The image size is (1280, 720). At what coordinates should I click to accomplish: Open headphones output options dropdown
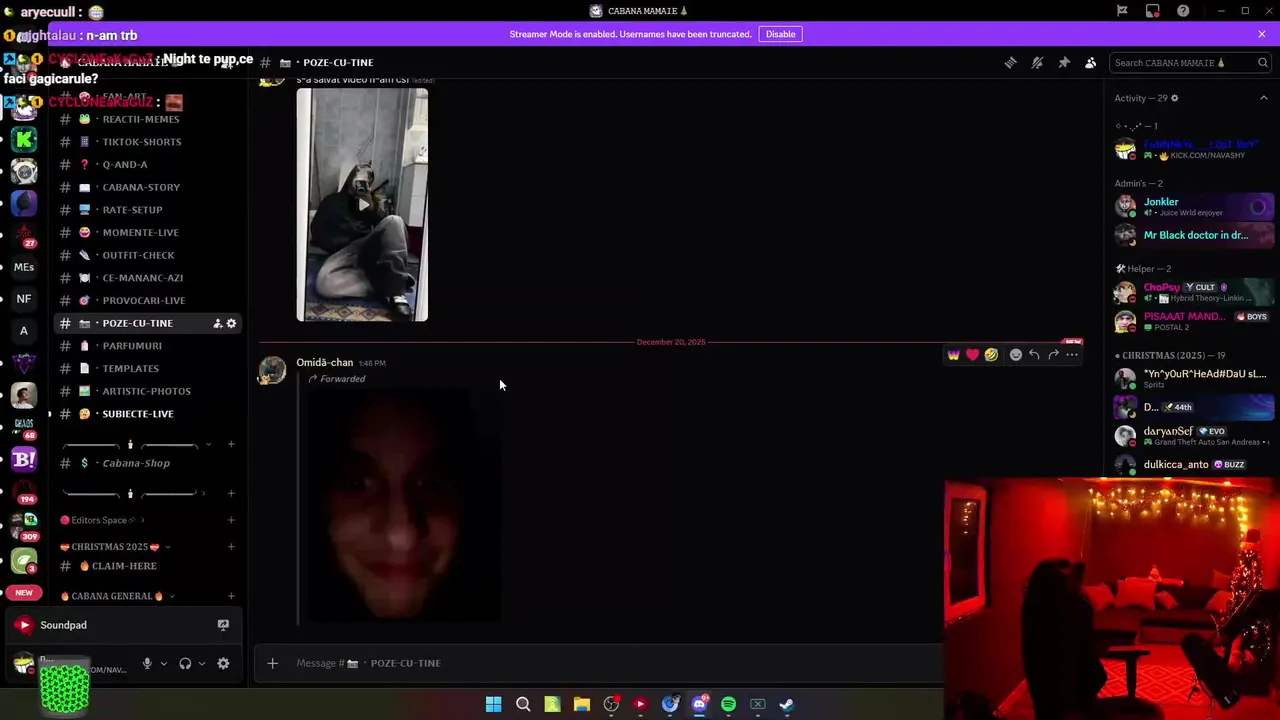pyautogui.click(x=202, y=663)
